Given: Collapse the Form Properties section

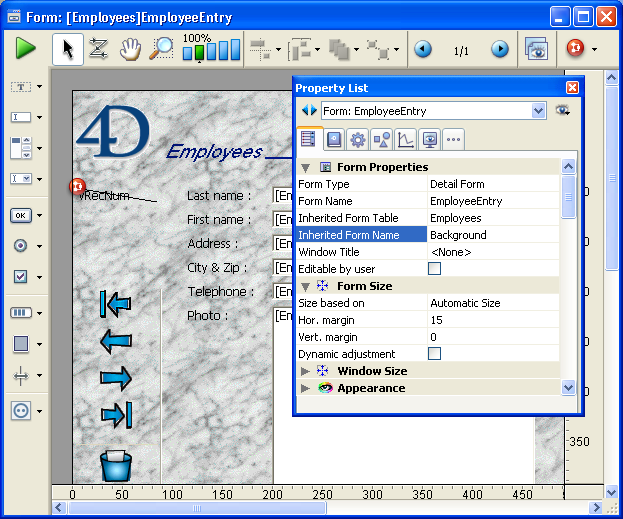Looking at the screenshot, I should coord(306,167).
